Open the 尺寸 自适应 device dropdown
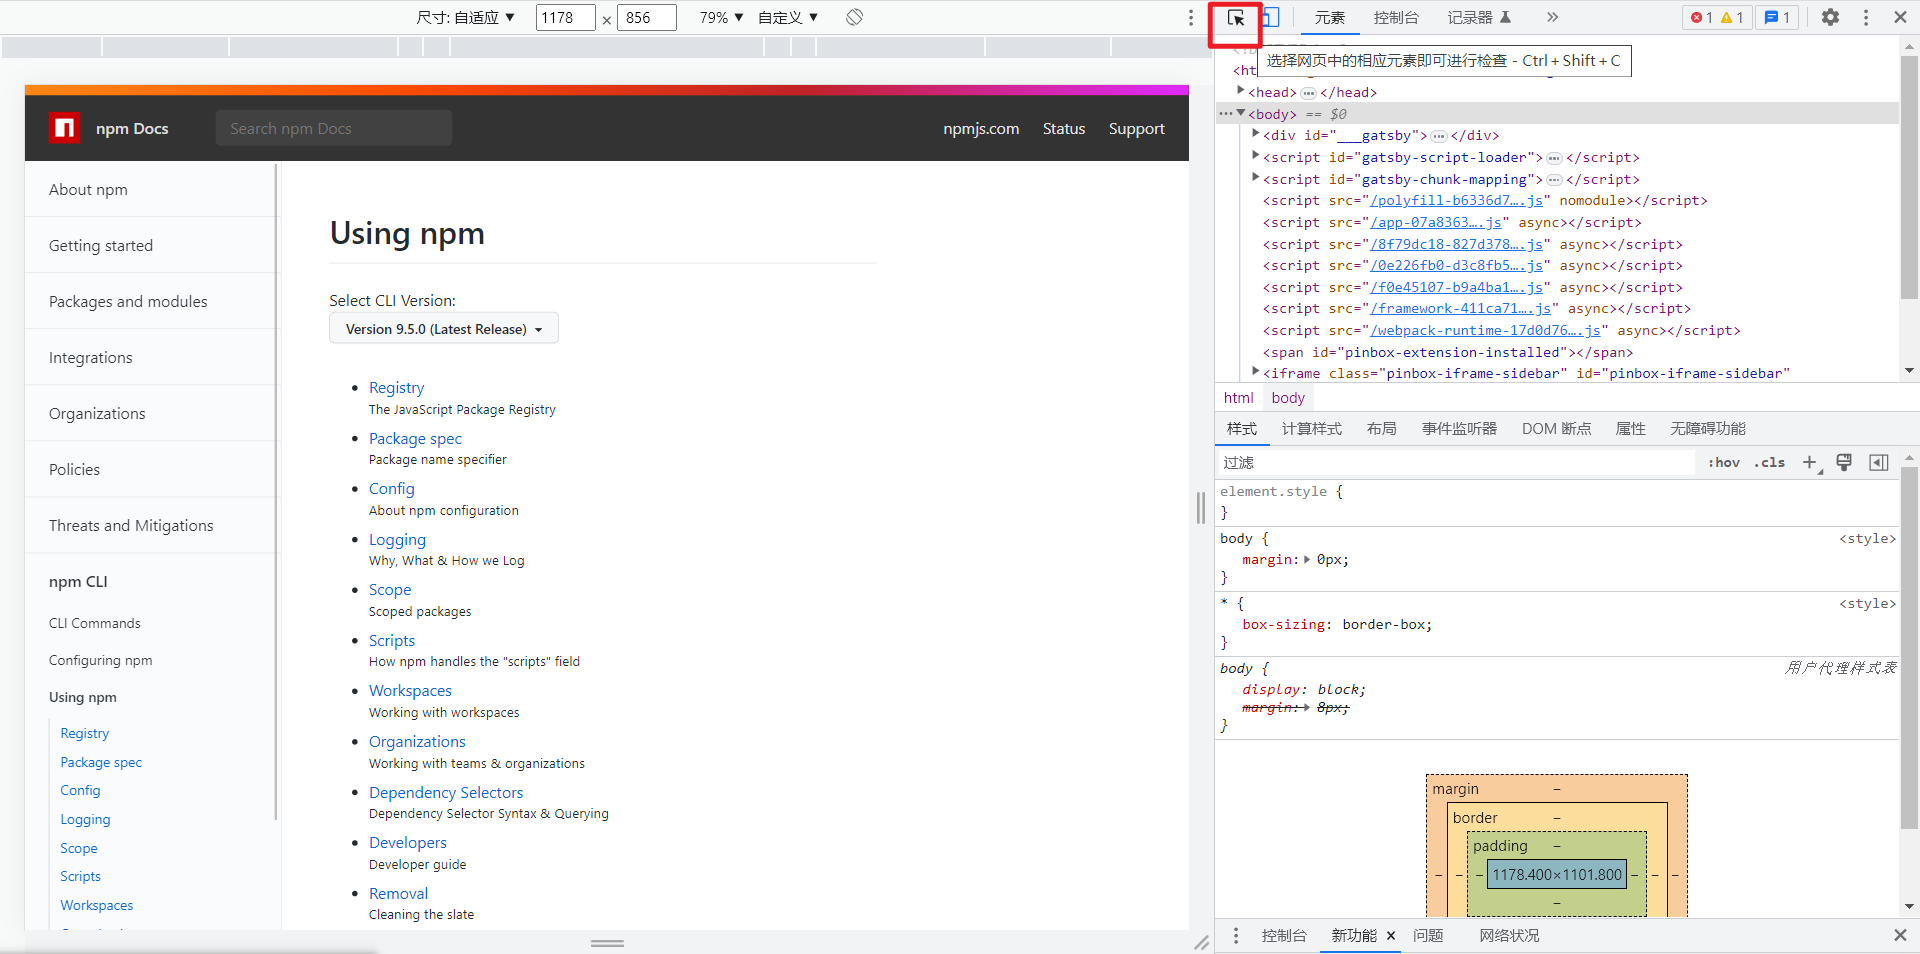 tap(465, 17)
